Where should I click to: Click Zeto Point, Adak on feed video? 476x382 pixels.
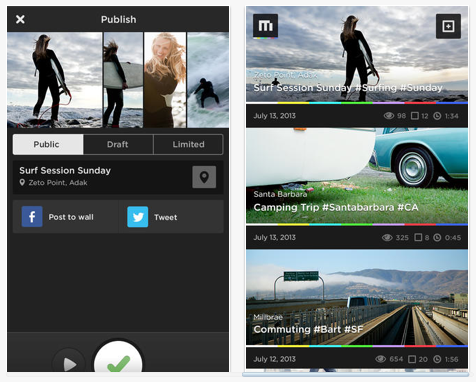pyautogui.click(x=285, y=75)
